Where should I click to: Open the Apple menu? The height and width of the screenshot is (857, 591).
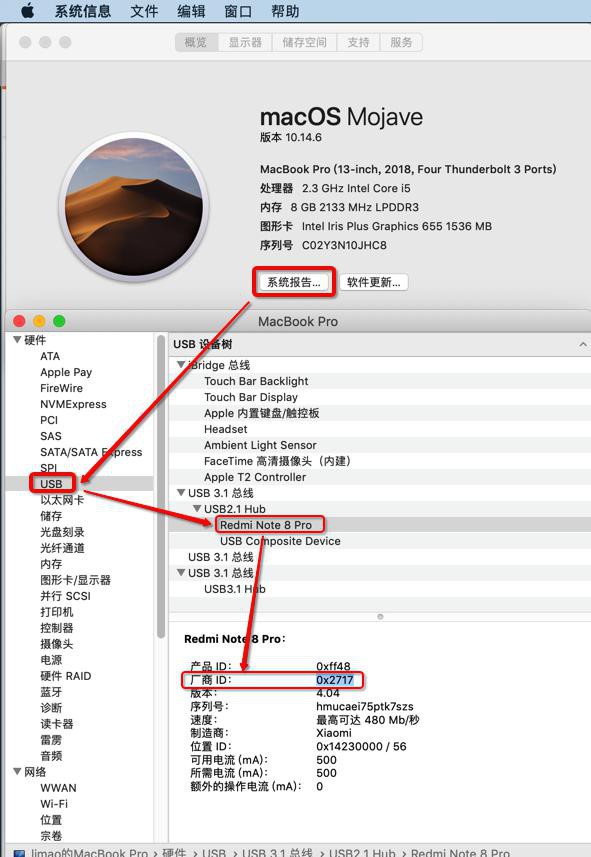(27, 10)
